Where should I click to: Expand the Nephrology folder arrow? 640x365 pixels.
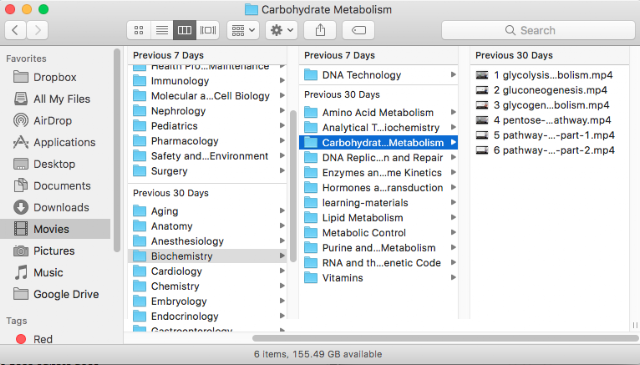click(x=282, y=111)
